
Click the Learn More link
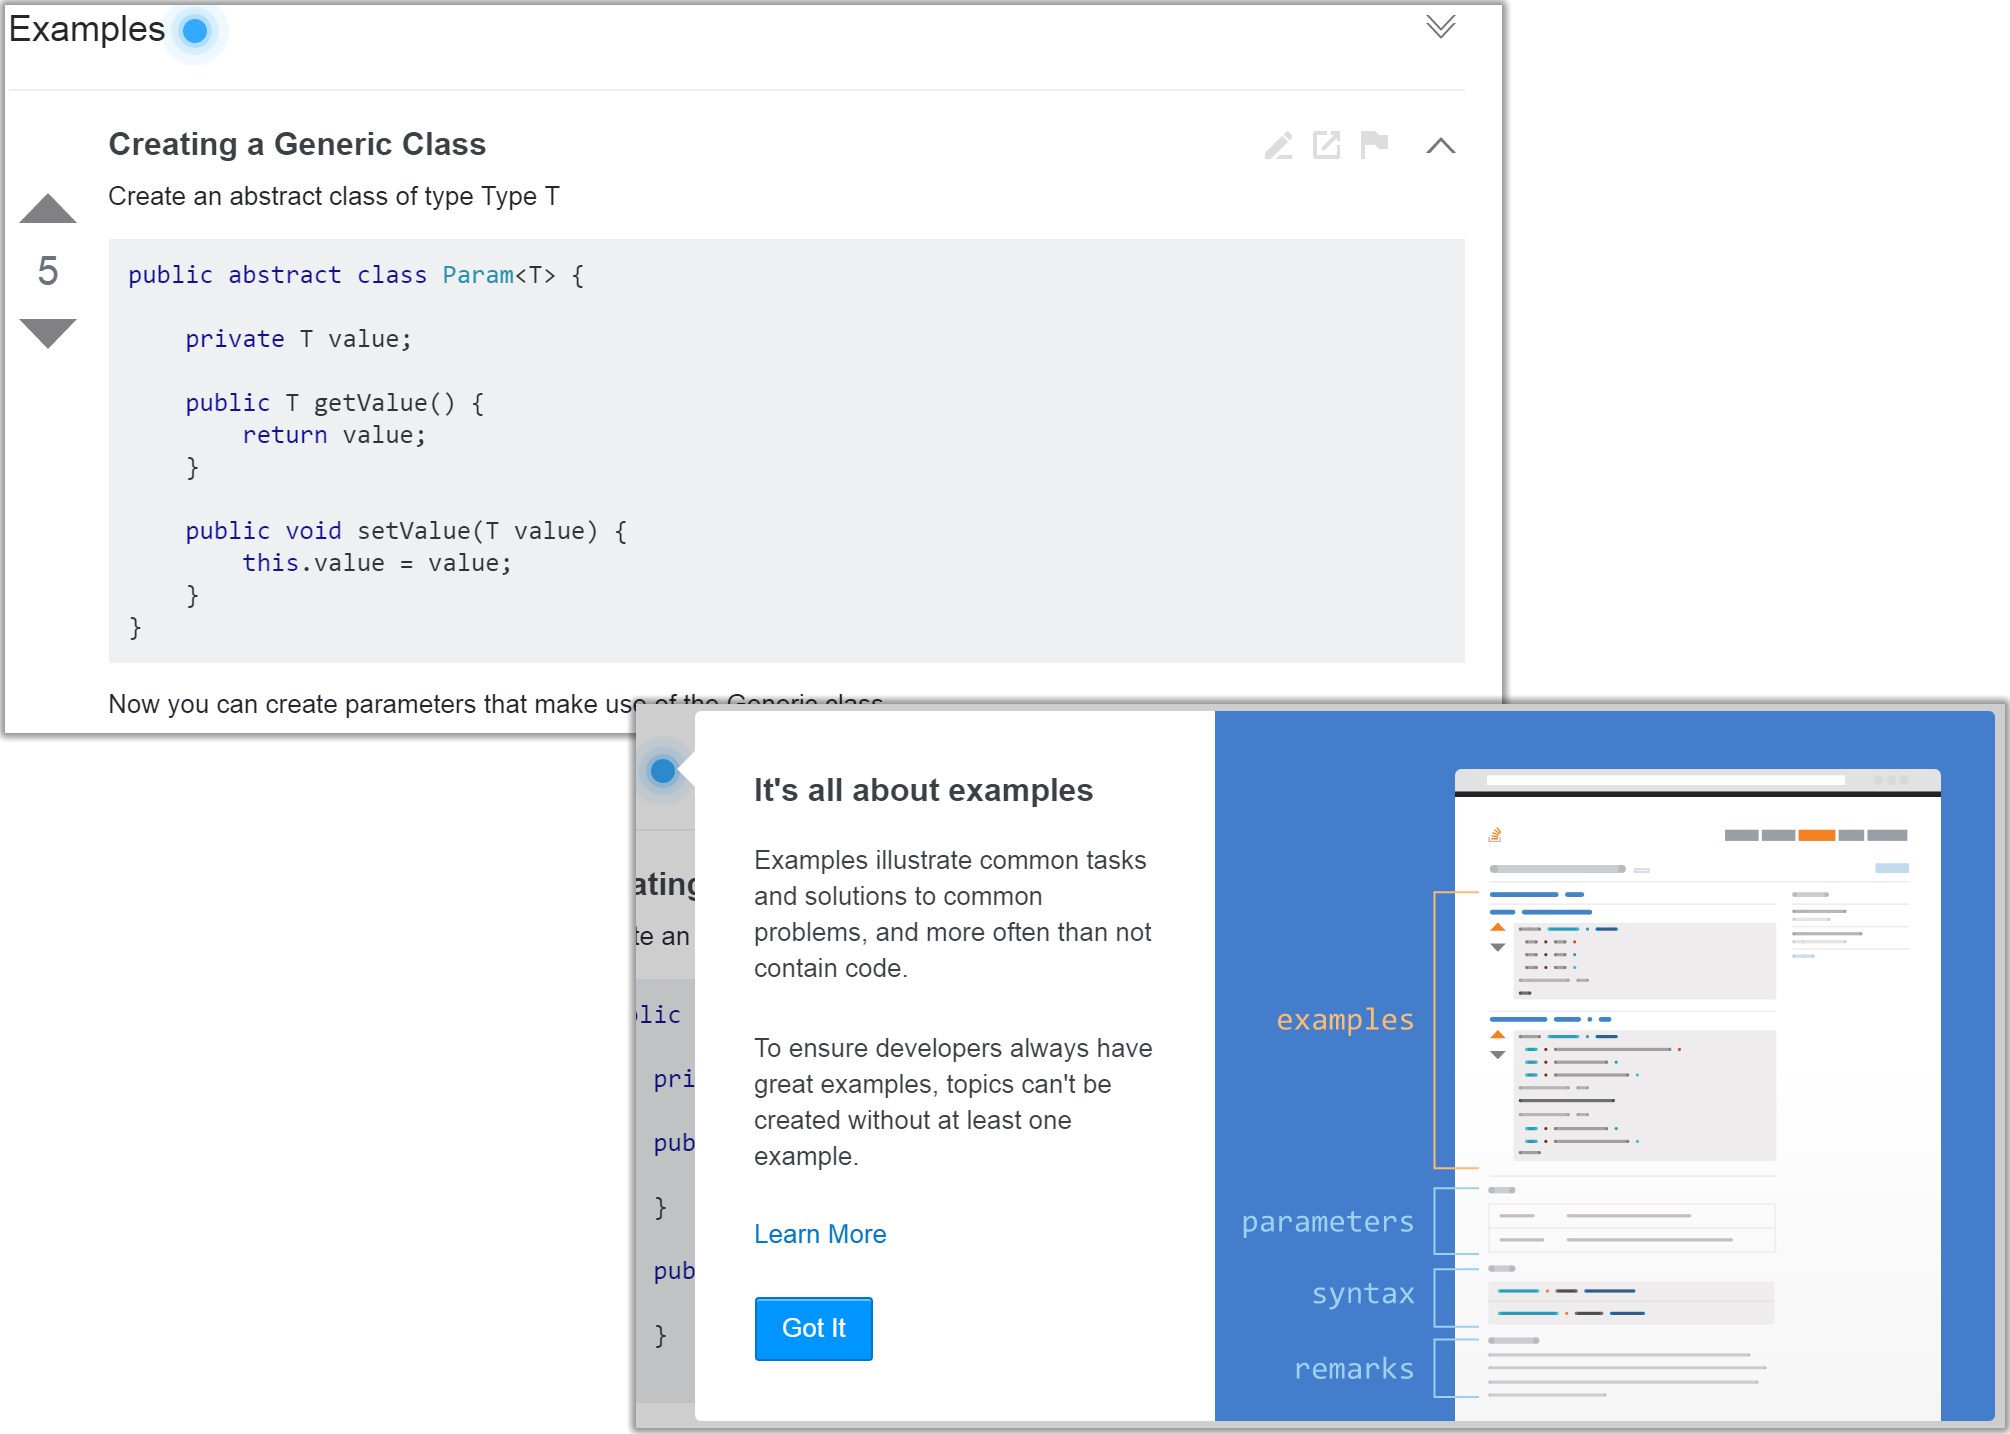pos(820,1235)
